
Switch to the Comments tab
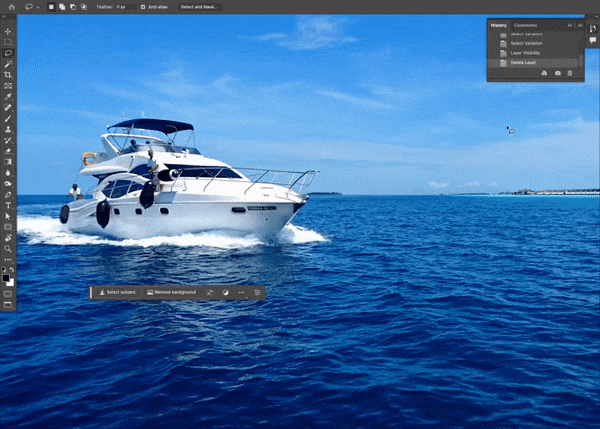[x=525, y=25]
